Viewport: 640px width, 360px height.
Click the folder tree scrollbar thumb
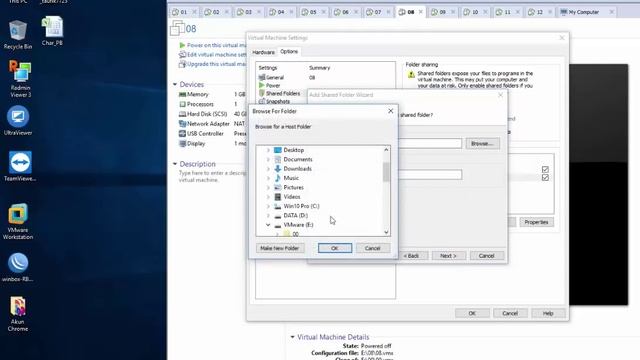(386, 171)
